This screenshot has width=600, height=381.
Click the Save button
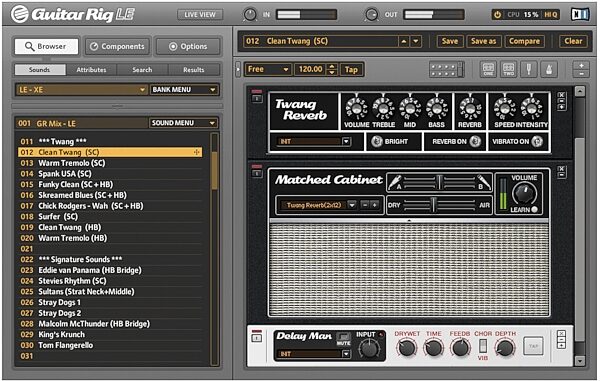(450, 41)
